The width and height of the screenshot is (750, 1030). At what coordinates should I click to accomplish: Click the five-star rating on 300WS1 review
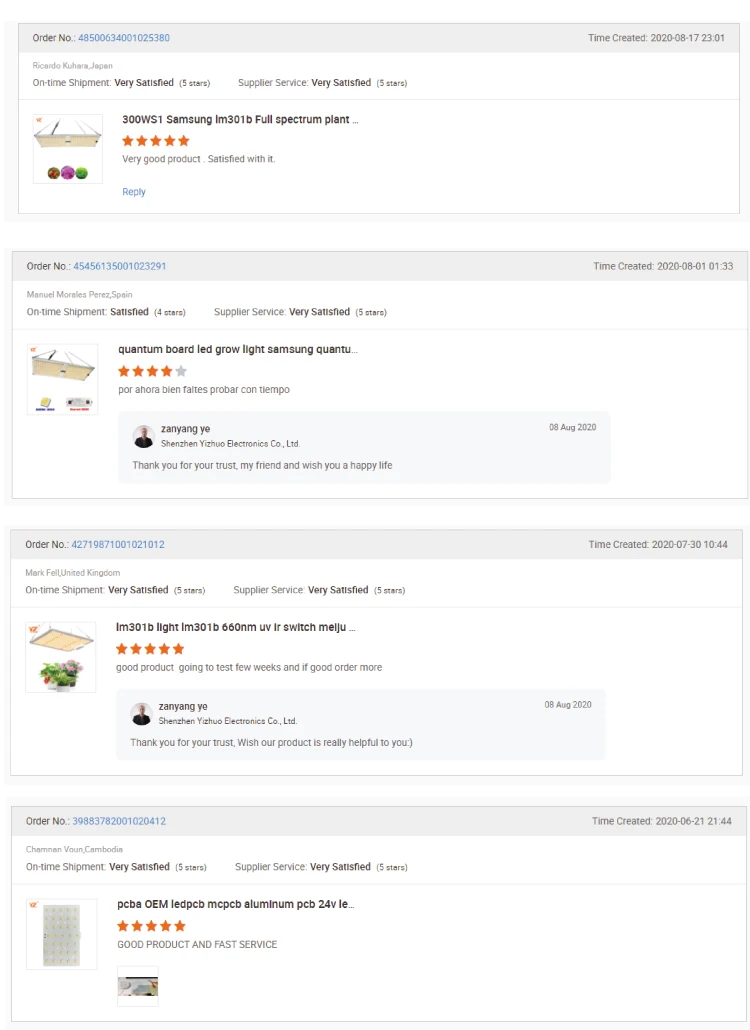coord(155,141)
